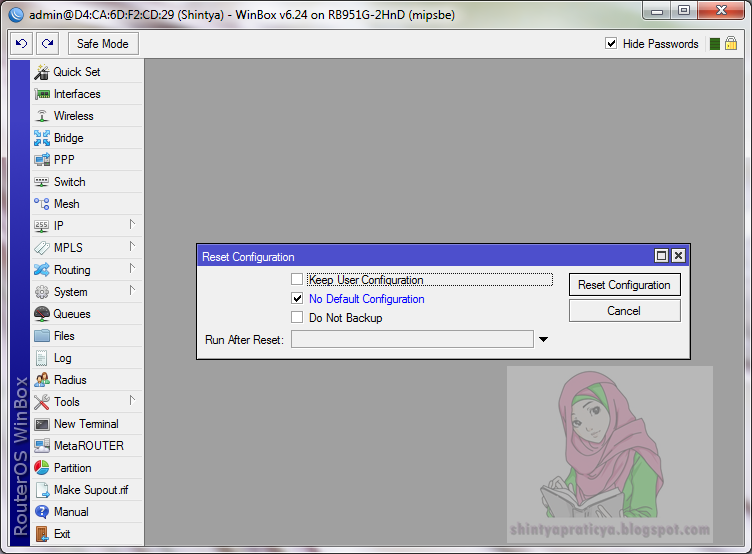This screenshot has width=752, height=554.
Task: Click Cancel in Reset Configuration dialog
Action: click(x=624, y=311)
